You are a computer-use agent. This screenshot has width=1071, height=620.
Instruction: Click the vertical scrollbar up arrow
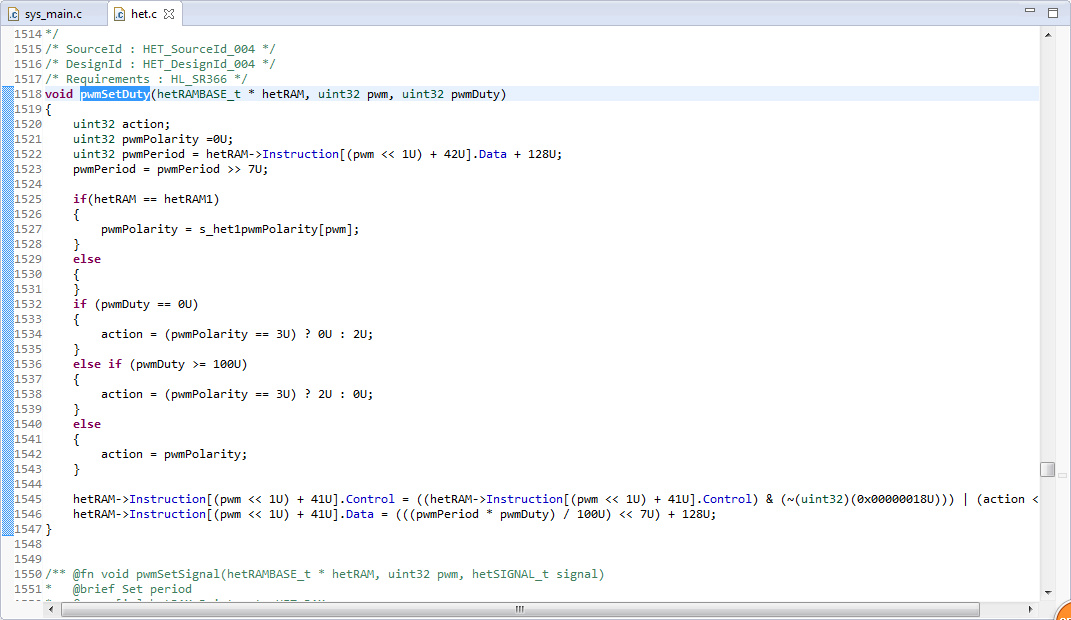coord(1048,35)
